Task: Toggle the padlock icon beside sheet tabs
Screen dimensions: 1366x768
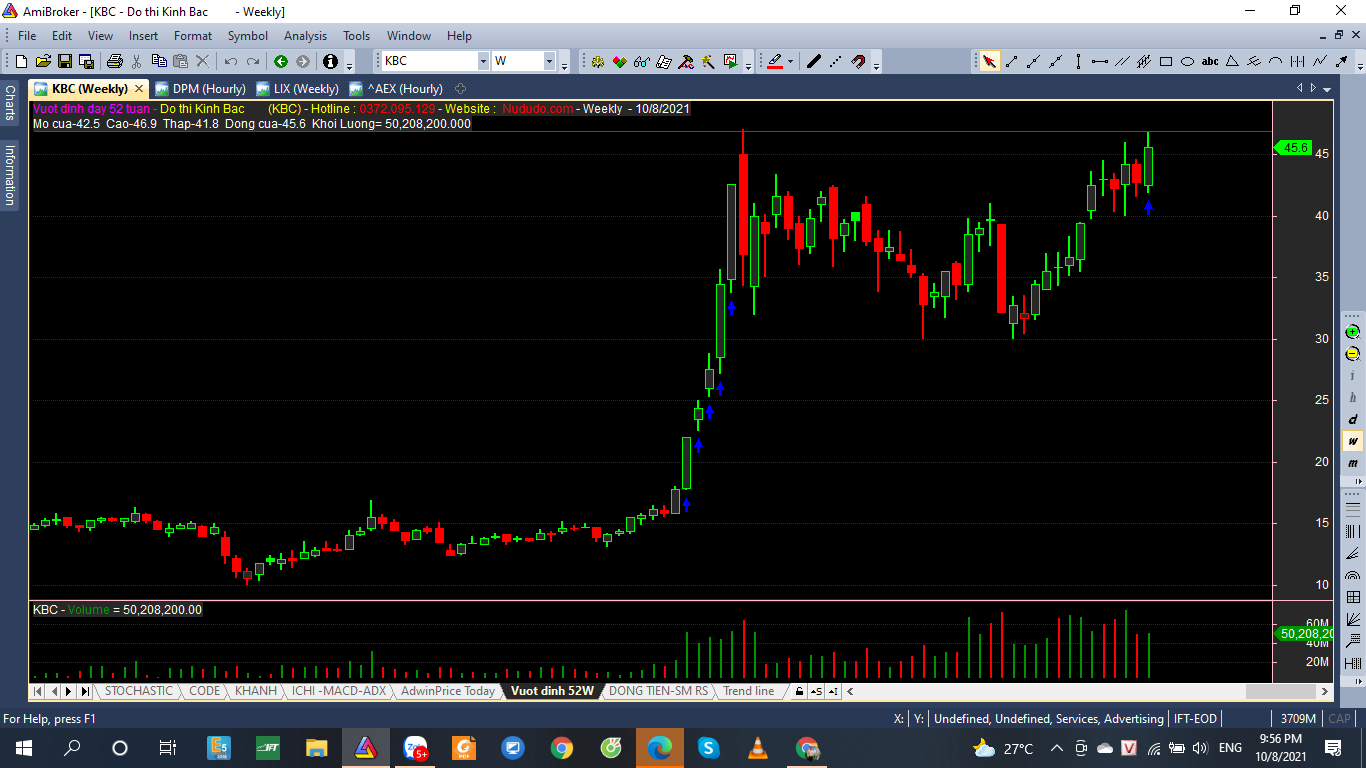Action: coord(798,691)
